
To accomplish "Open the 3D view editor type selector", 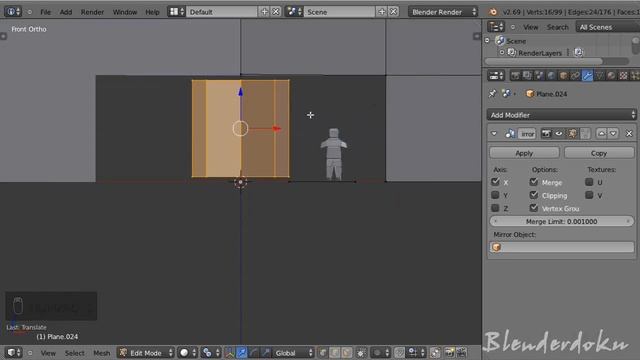I will coord(13,352).
